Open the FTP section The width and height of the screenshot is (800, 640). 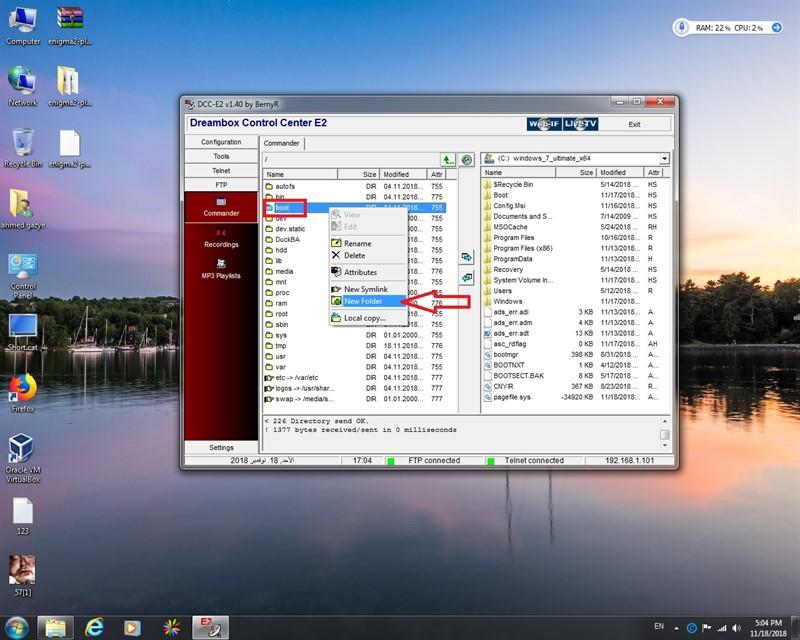click(x=221, y=185)
